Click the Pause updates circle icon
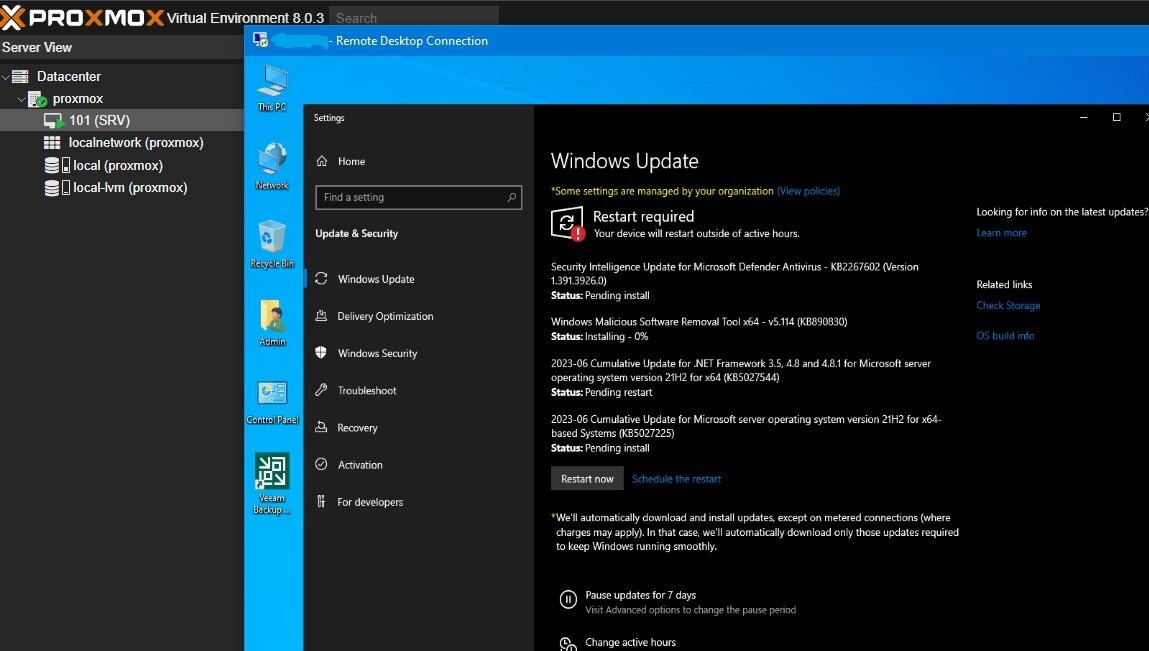This screenshot has width=1149, height=651. pyautogui.click(x=568, y=600)
